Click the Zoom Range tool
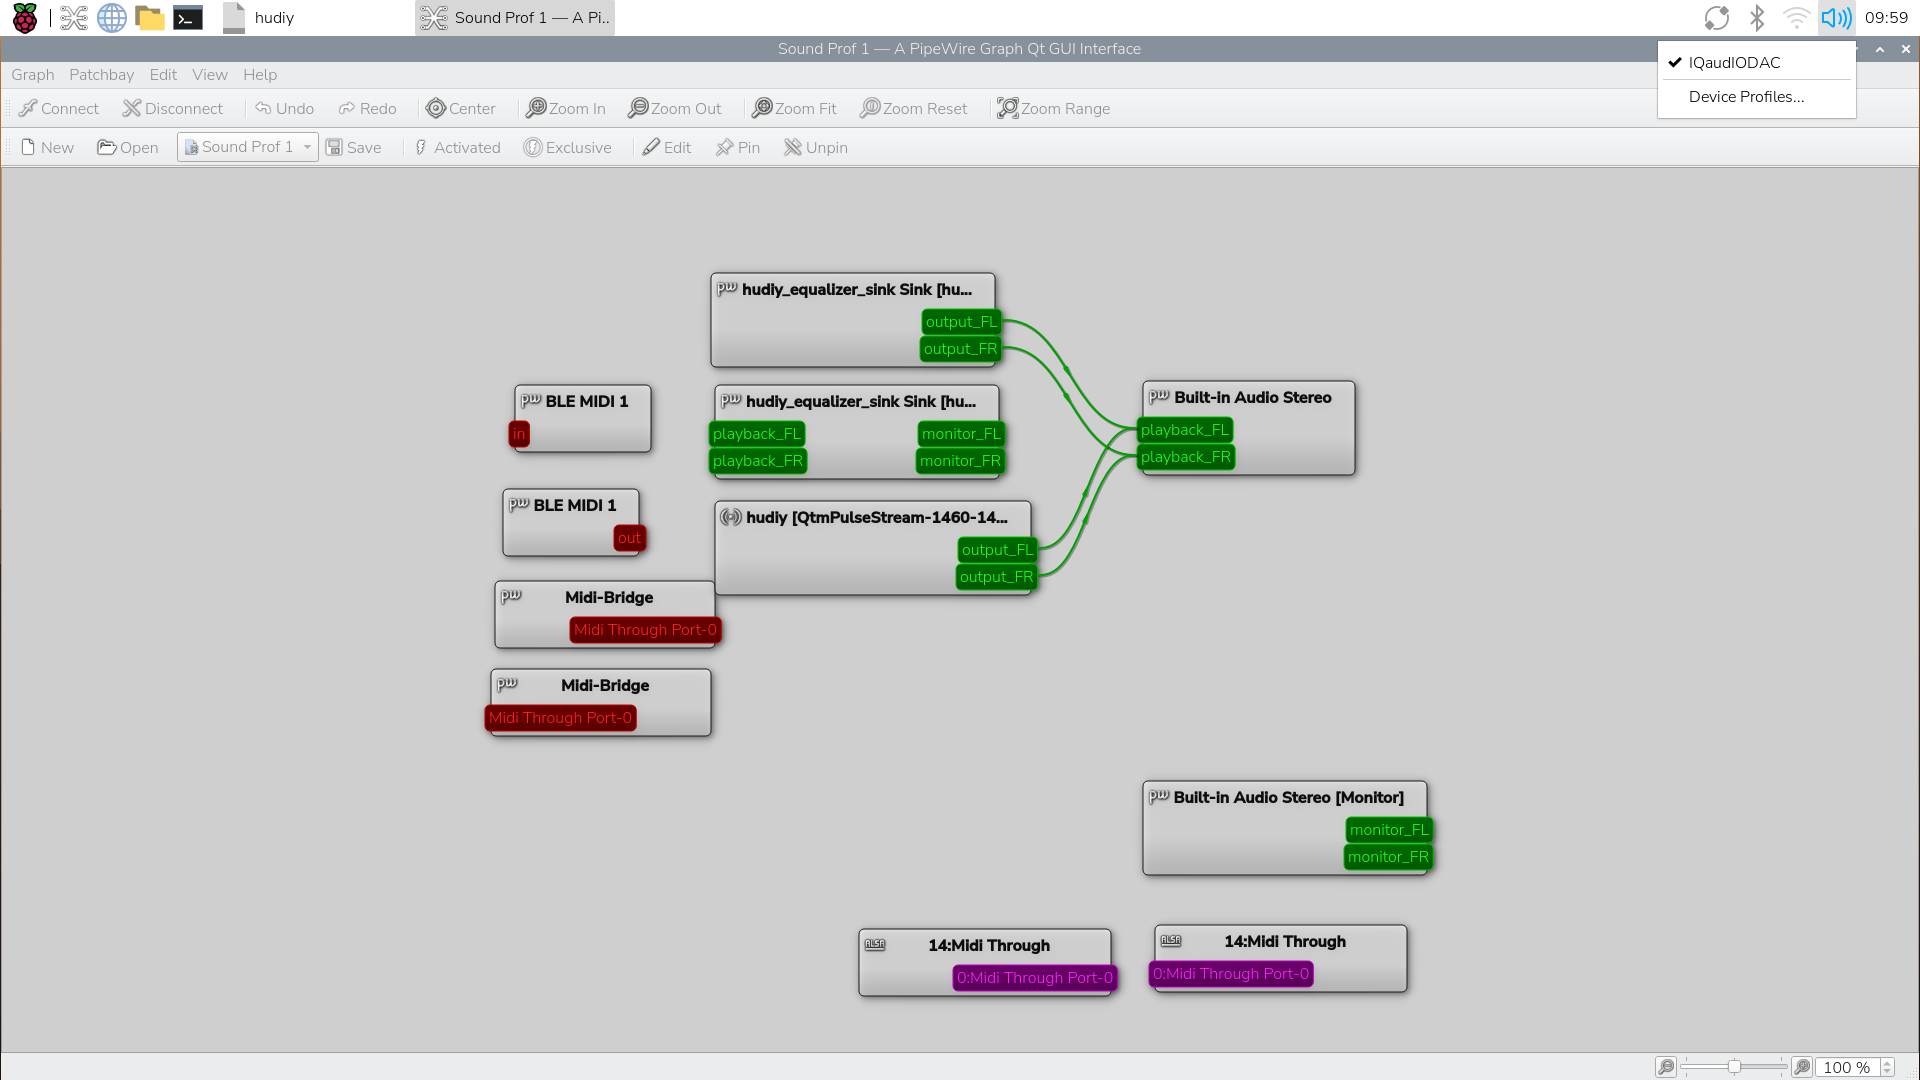The height and width of the screenshot is (1080, 1920). coord(1053,108)
